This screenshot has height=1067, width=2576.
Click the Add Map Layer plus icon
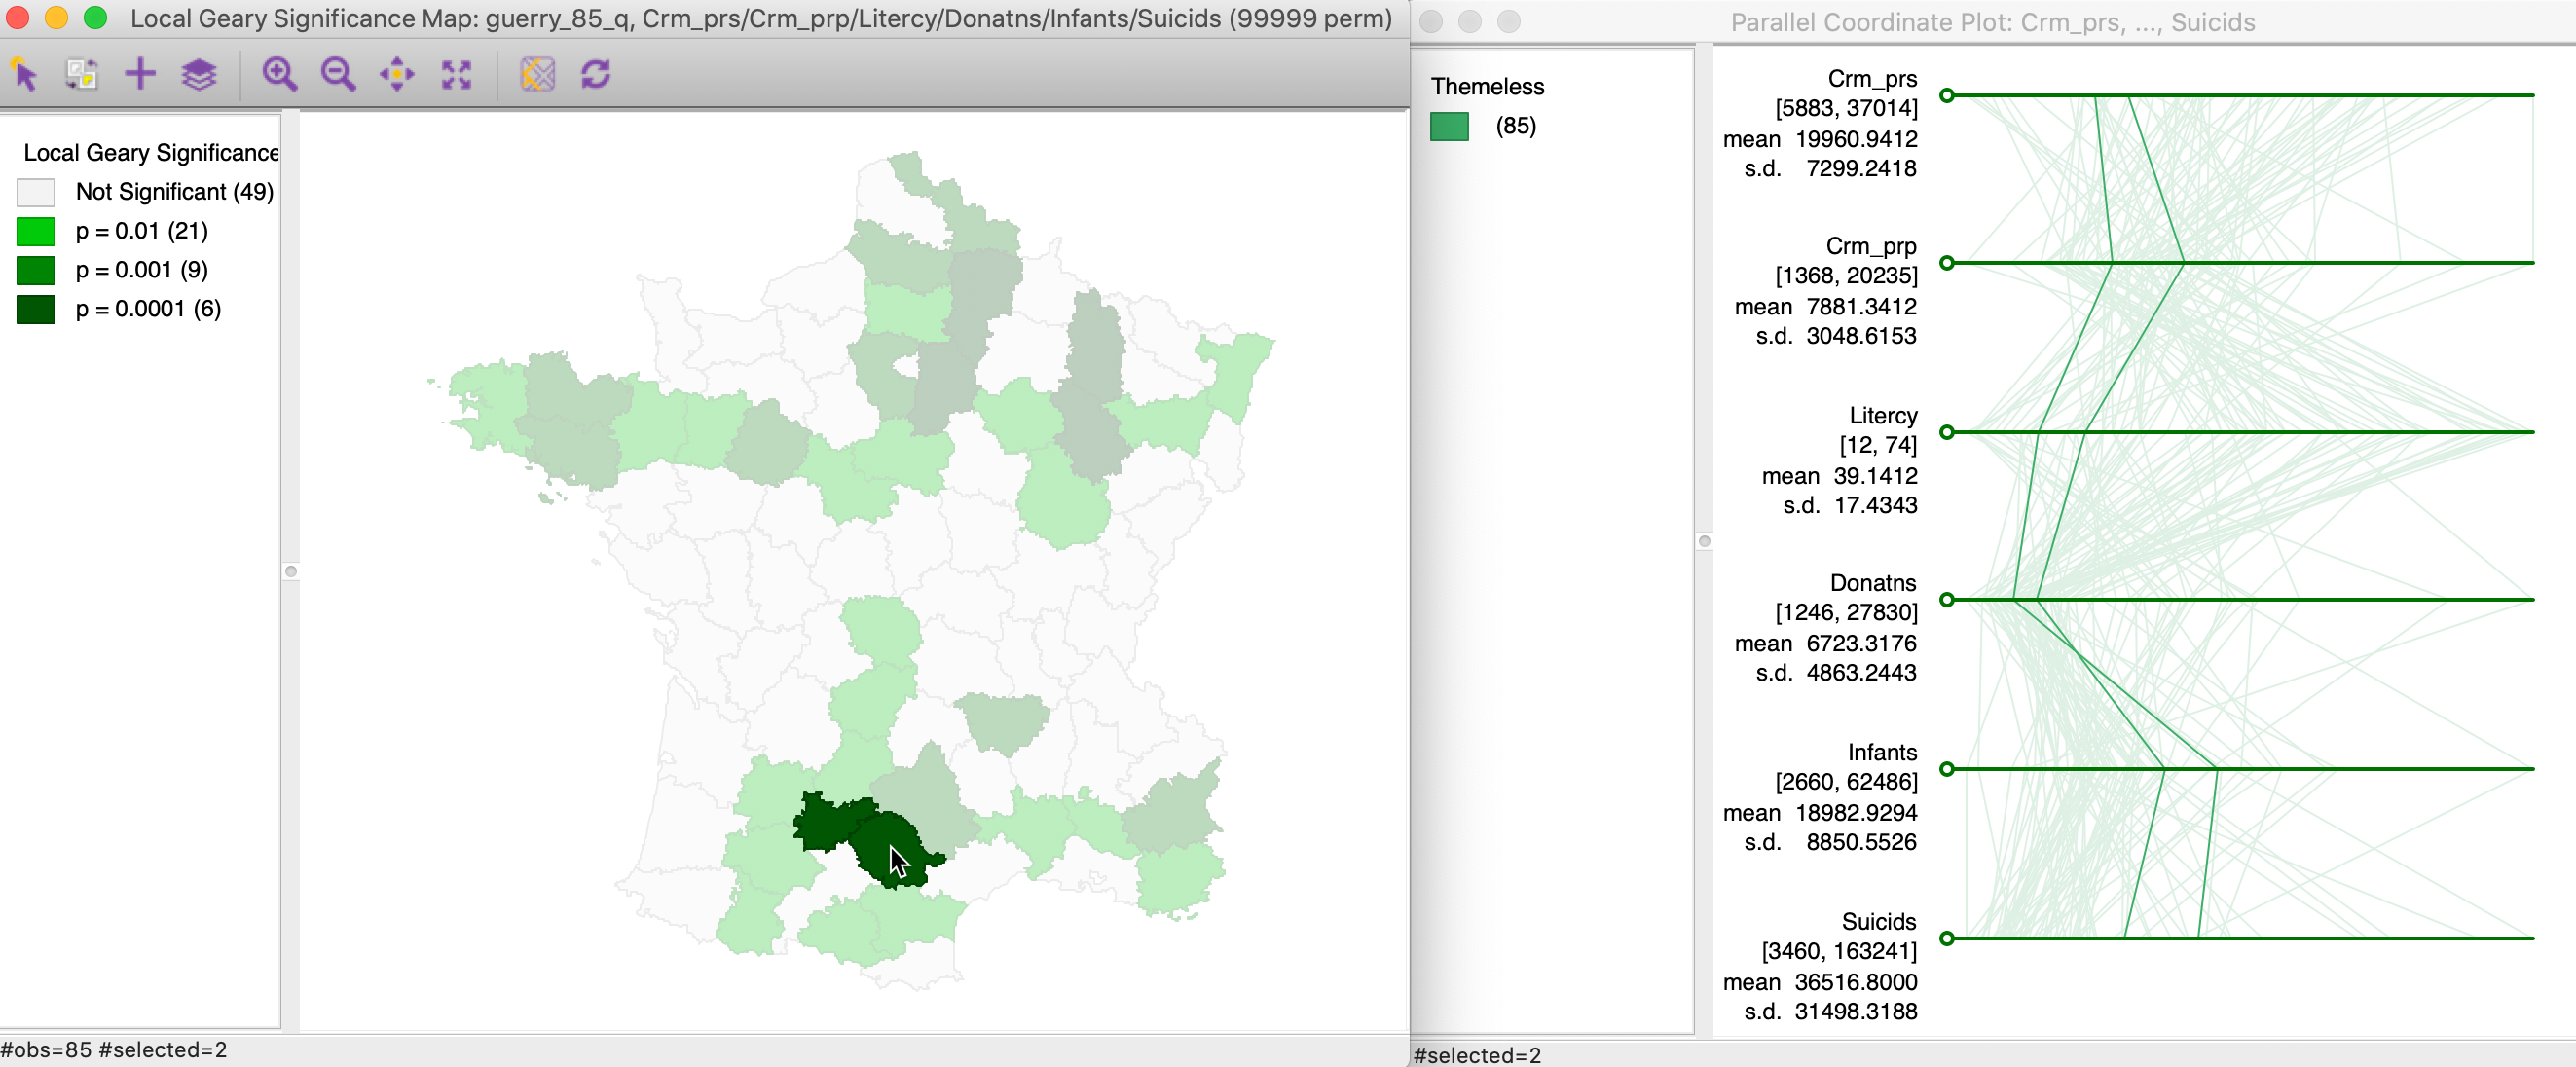coord(140,74)
